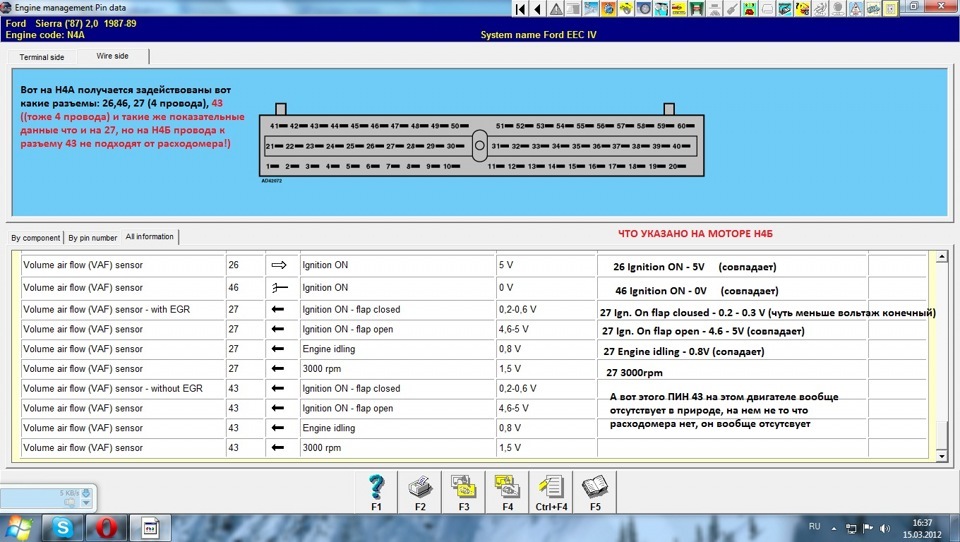Click the scrollbar down arrow of table
This screenshot has height=542, width=960.
(x=942, y=456)
